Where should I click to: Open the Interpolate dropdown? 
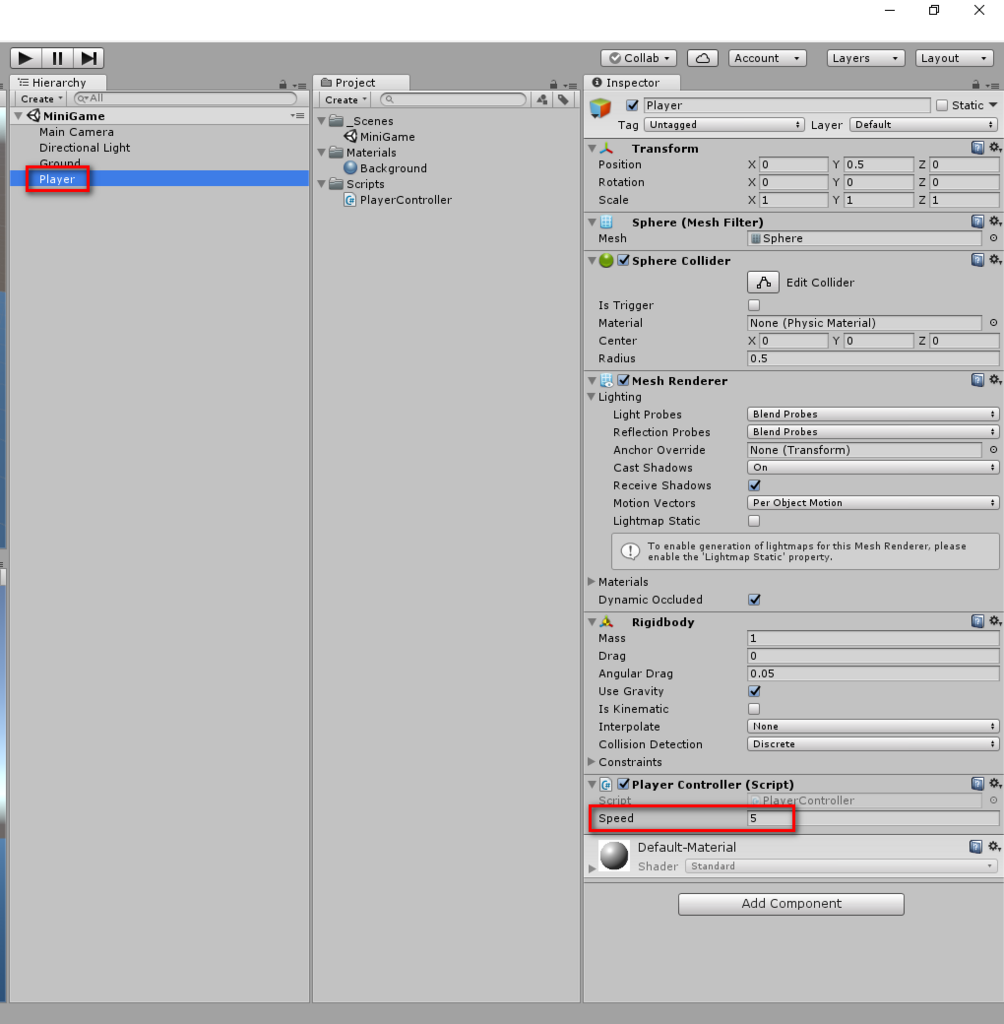[x=873, y=726]
